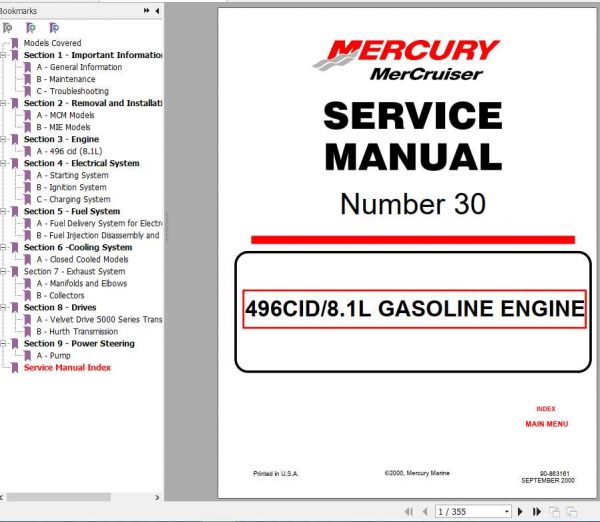This screenshot has width=600, height=522.
Task: Click the MAIN MENU link on cover
Action: [x=546, y=424]
